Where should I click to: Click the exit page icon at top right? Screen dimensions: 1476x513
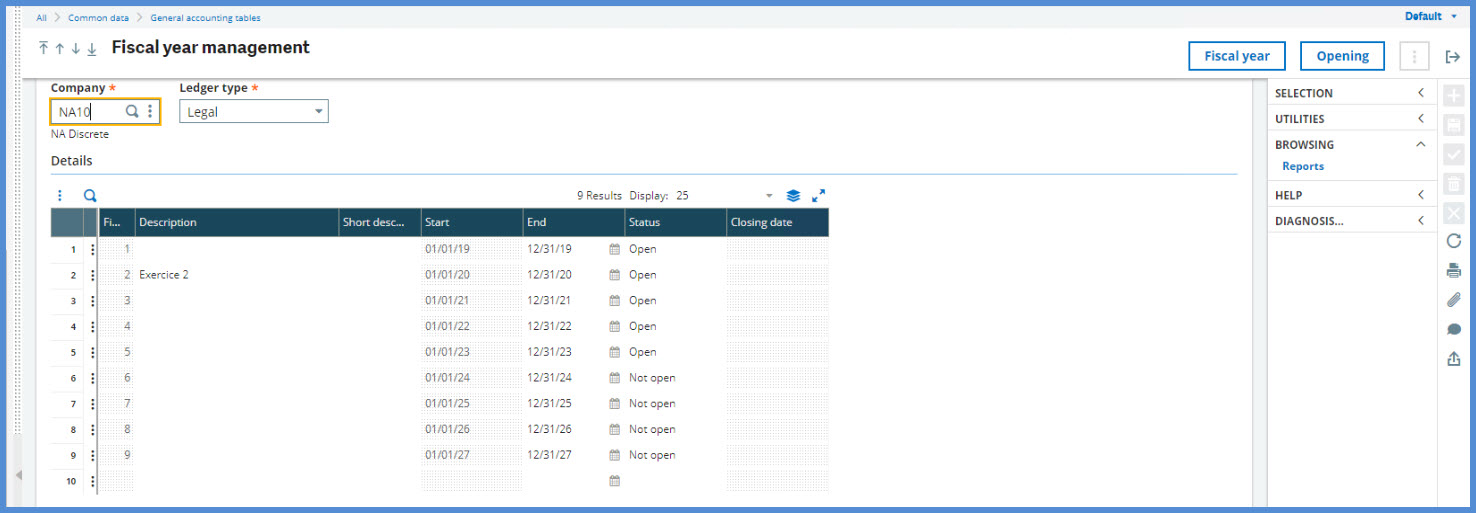1453,57
